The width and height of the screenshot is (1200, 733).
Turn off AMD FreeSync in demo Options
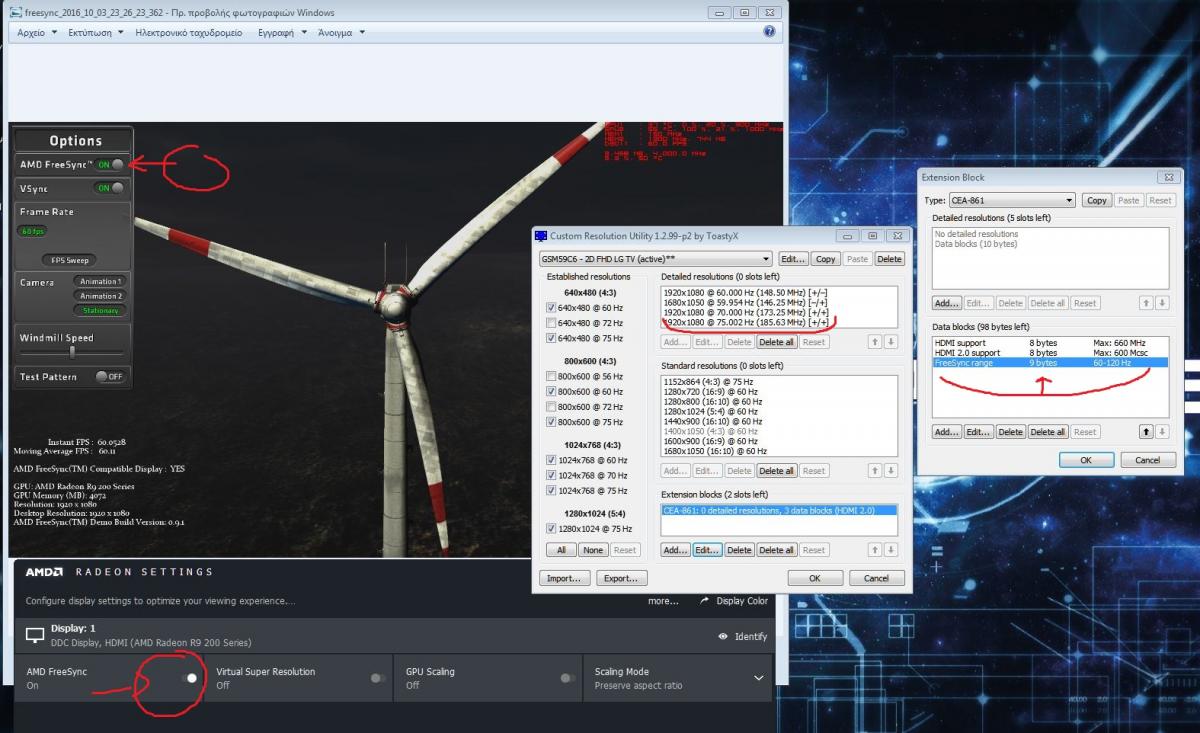click(111, 164)
